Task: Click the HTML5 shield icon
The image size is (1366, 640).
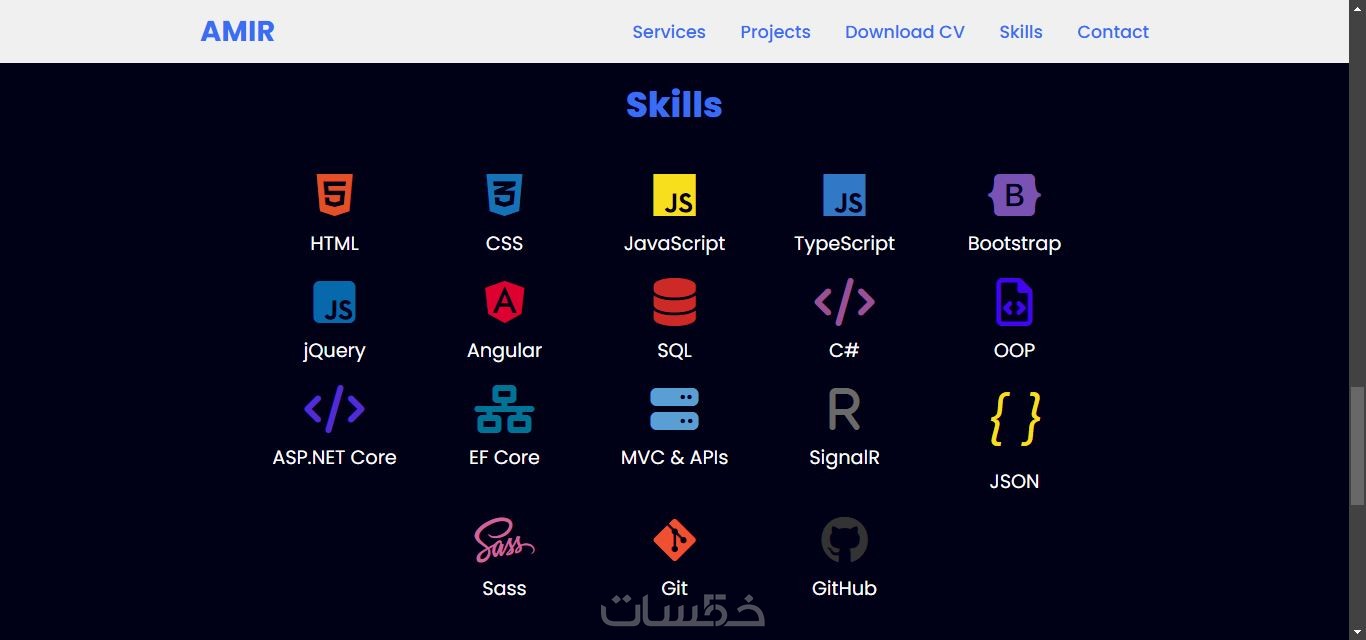Action: [x=334, y=195]
